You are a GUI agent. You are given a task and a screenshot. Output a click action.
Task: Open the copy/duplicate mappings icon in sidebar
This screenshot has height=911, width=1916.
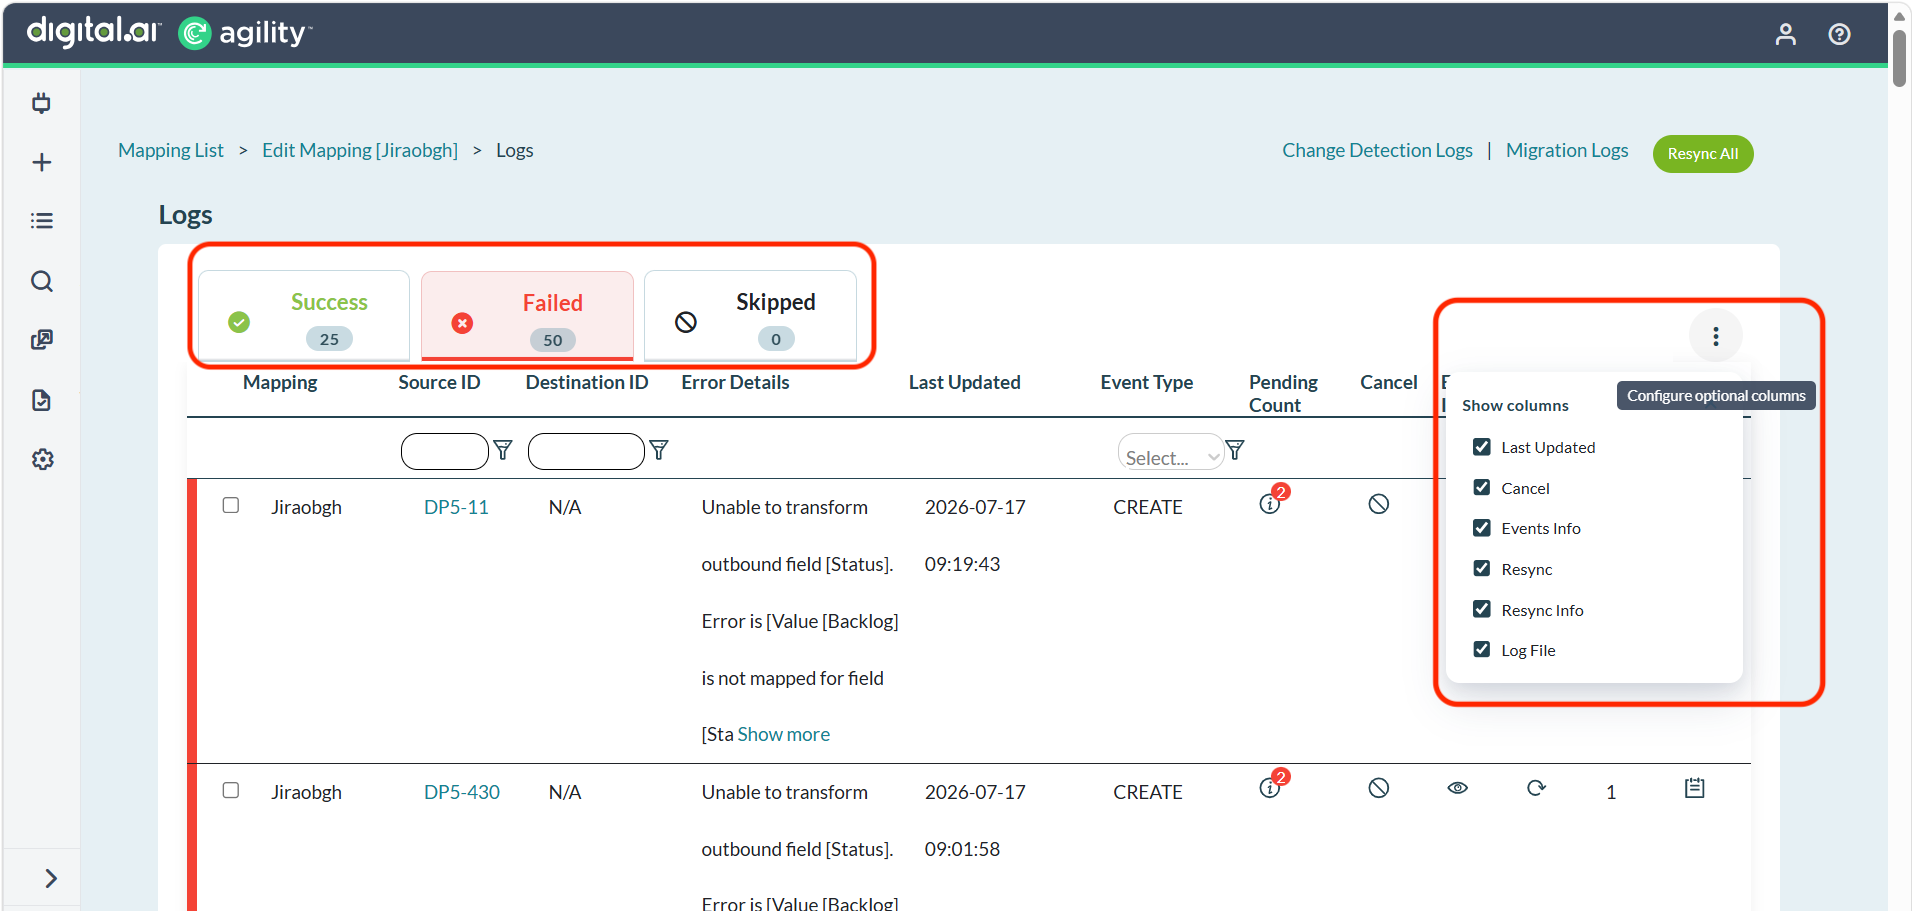pyautogui.click(x=41, y=340)
